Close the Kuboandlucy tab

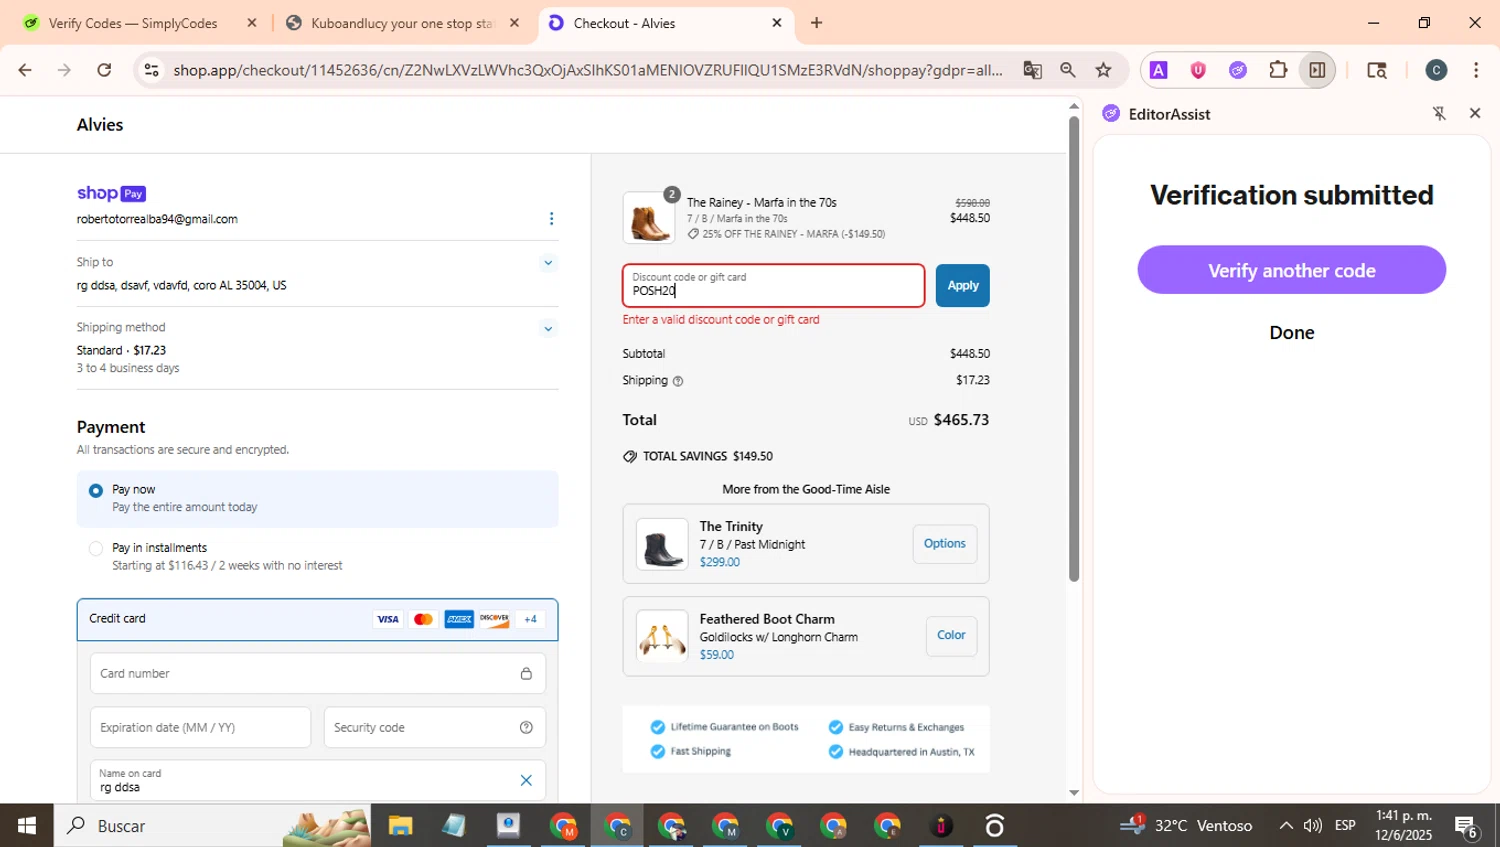[514, 23]
